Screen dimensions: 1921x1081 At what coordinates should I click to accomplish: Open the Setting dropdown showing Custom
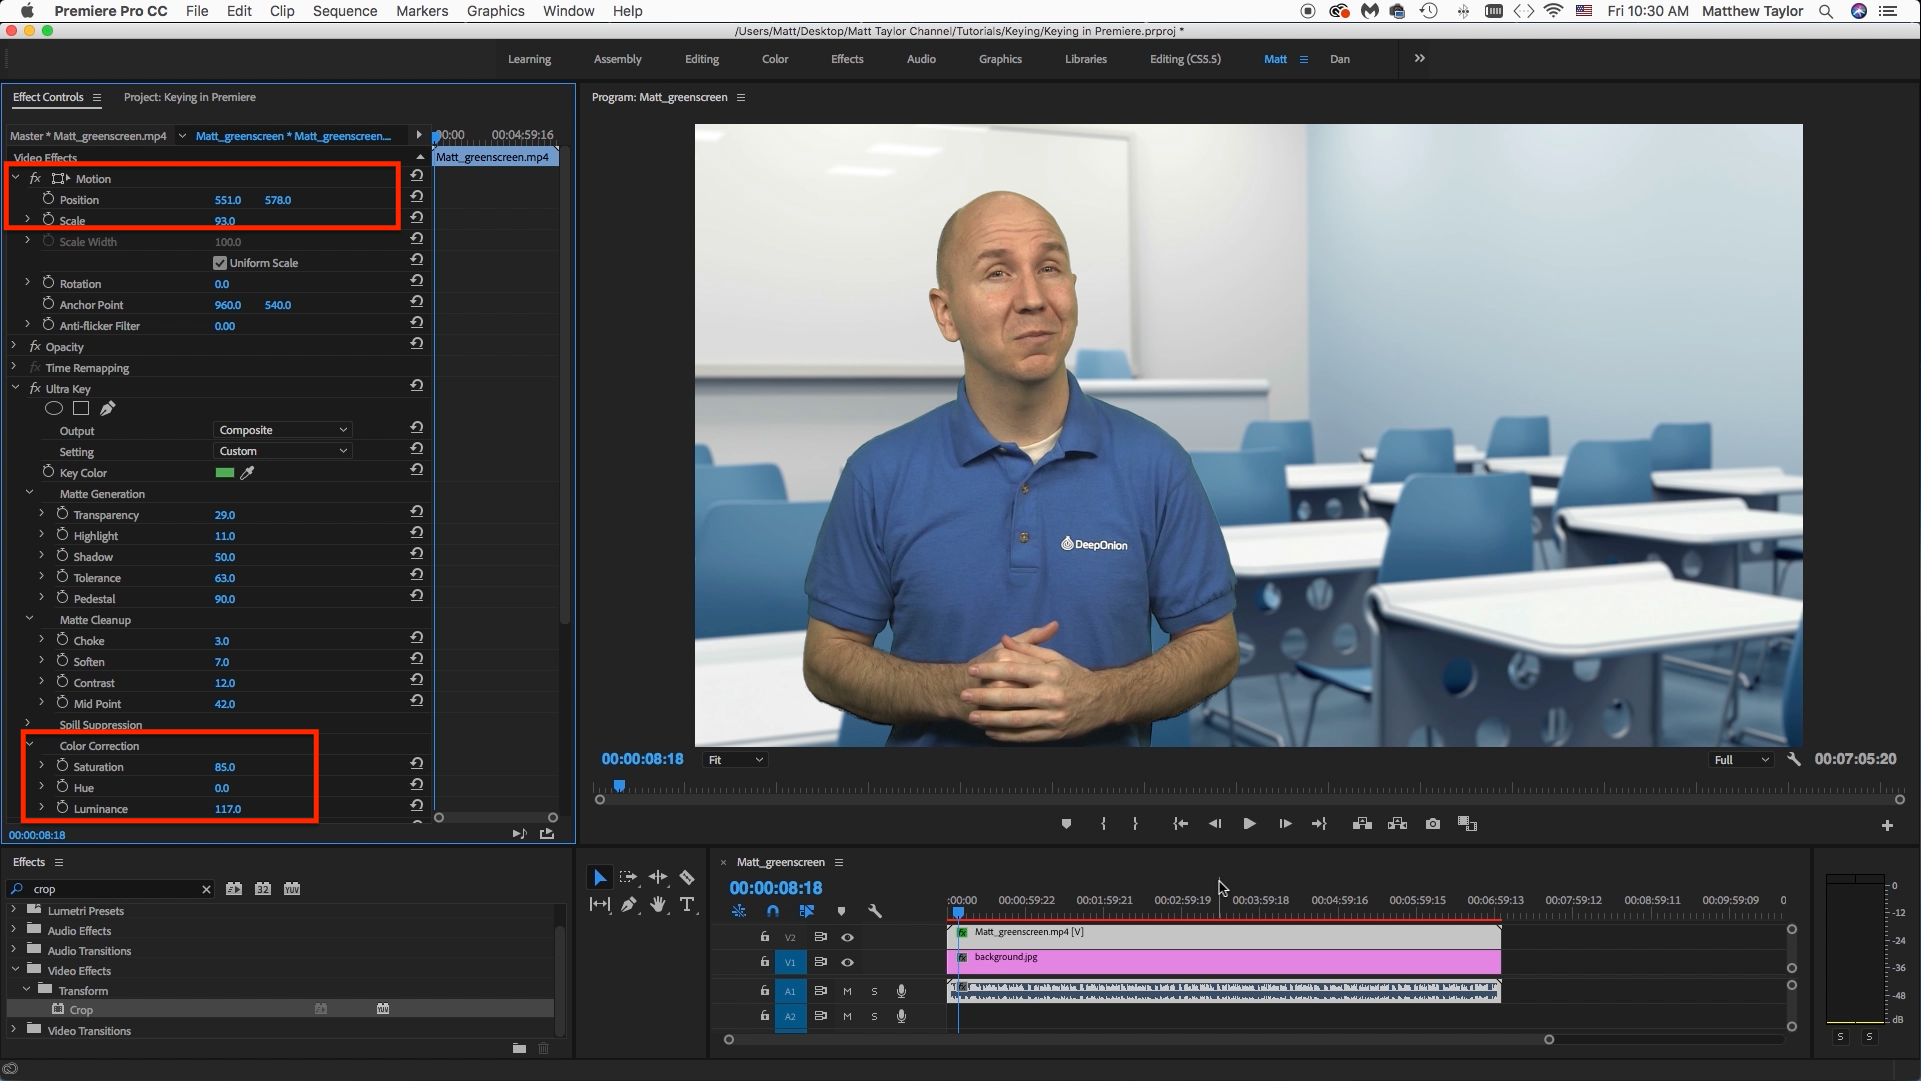pos(282,450)
